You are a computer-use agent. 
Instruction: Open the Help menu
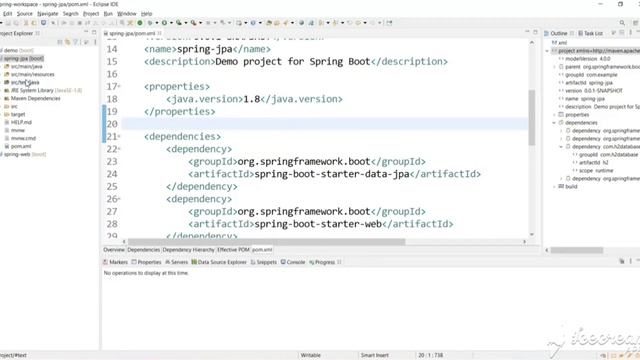tap(147, 13)
